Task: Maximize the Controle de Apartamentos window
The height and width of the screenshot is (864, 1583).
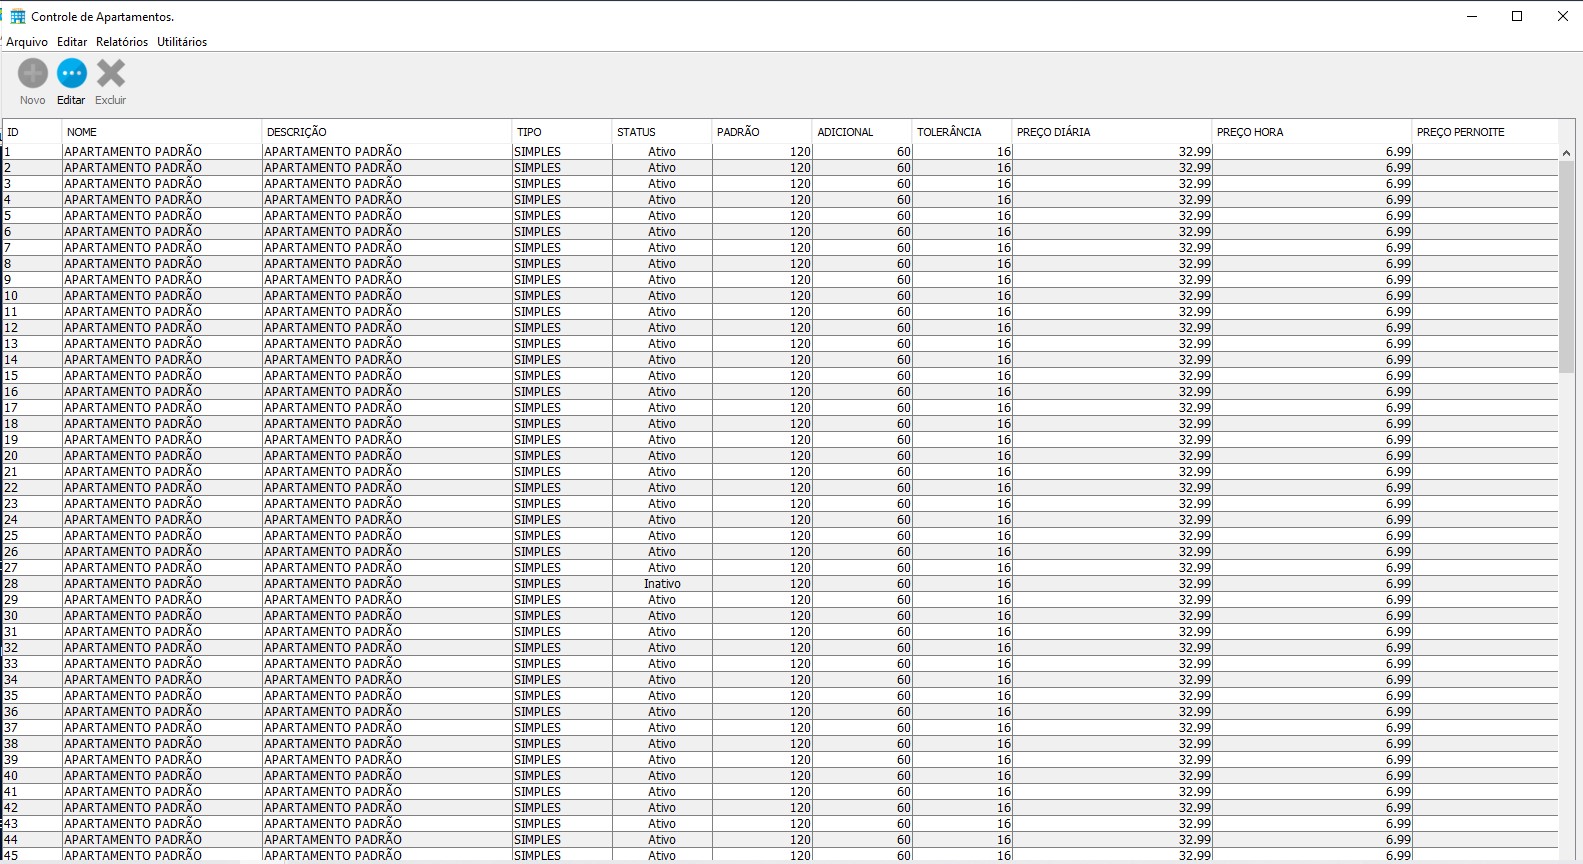Action: [1517, 16]
